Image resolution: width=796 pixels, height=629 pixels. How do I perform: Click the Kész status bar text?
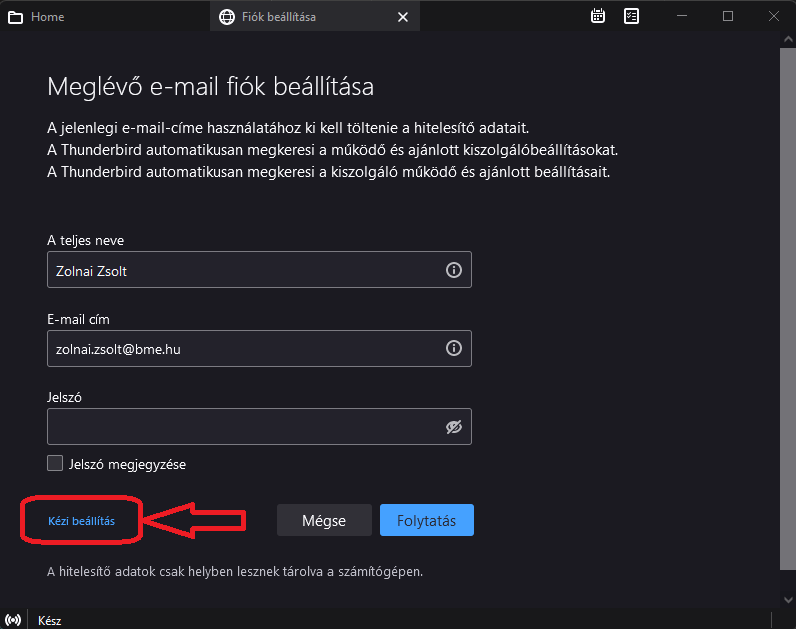click(x=49, y=621)
